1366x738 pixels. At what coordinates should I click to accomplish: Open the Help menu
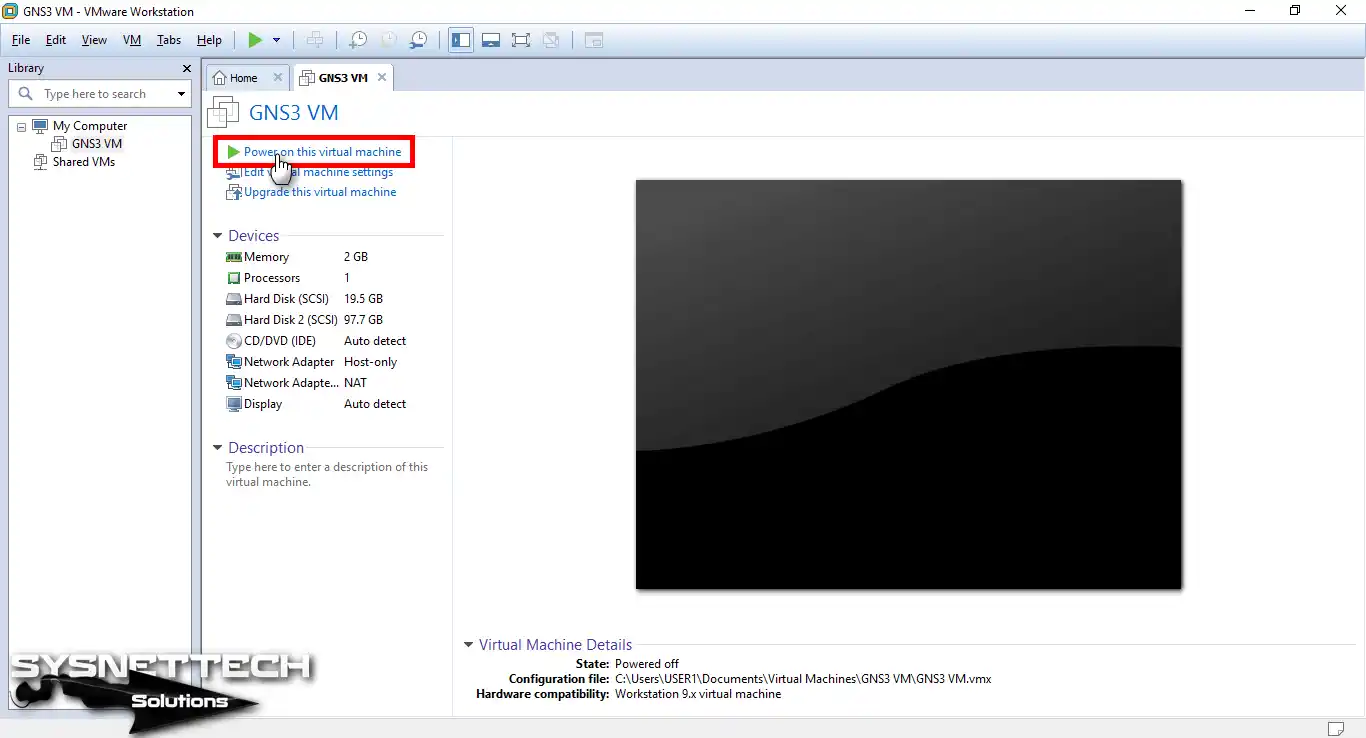209,40
